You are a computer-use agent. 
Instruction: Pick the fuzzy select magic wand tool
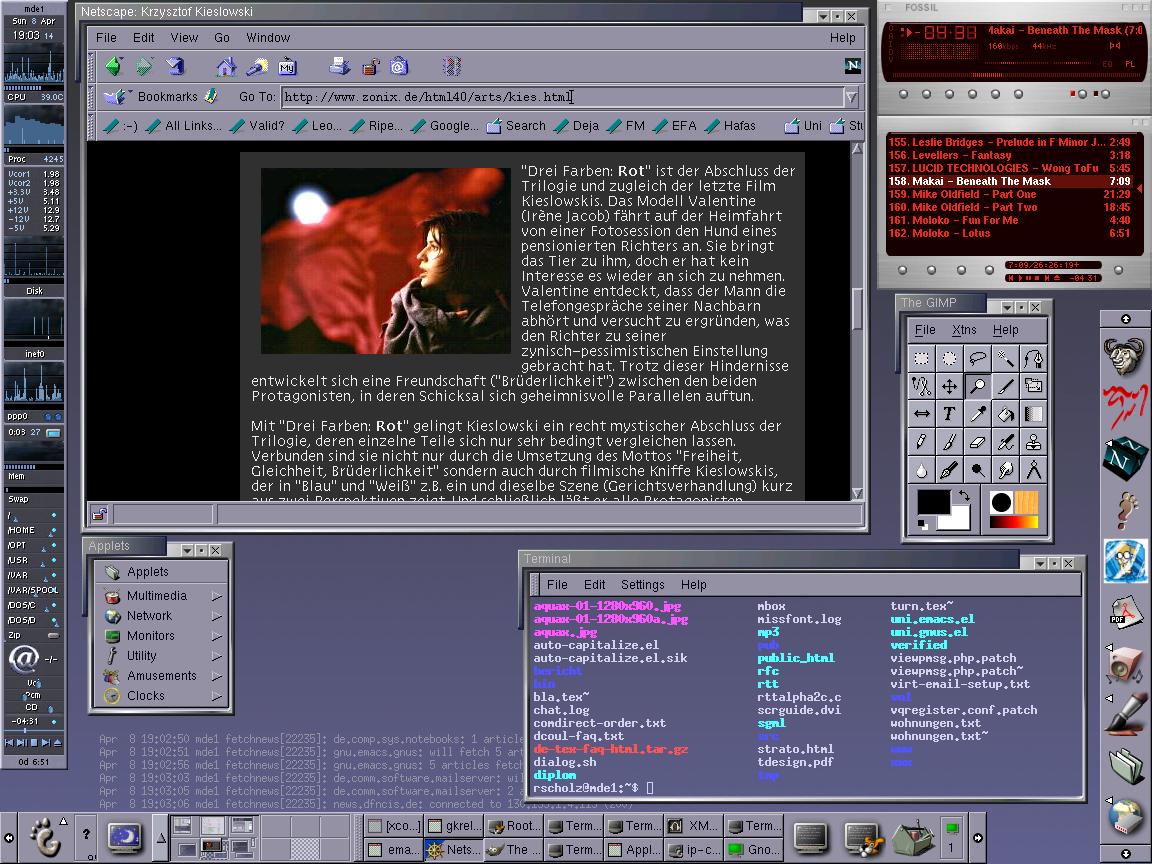click(1005, 359)
